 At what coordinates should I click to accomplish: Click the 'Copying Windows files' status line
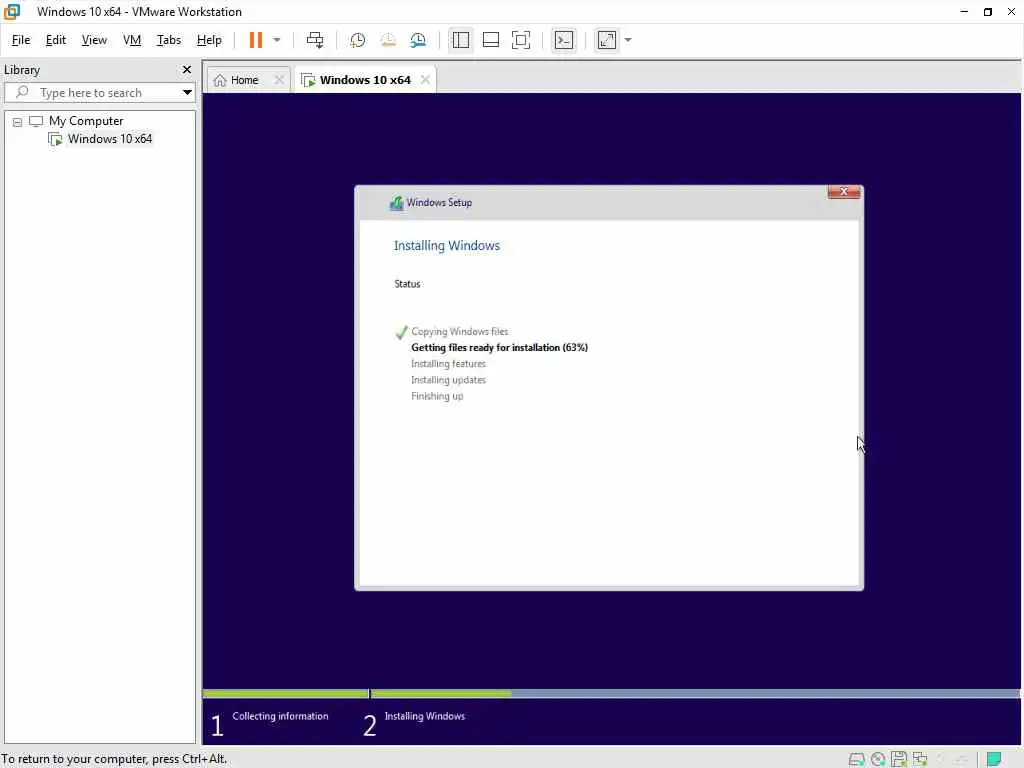tap(459, 332)
